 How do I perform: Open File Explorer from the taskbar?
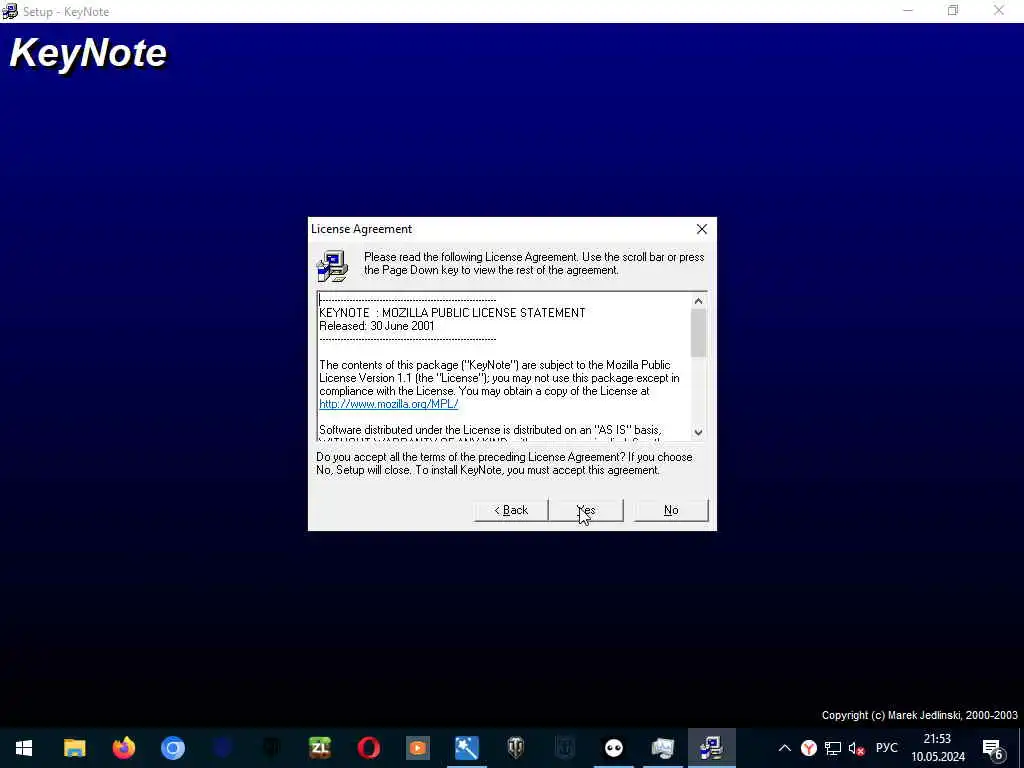74,748
